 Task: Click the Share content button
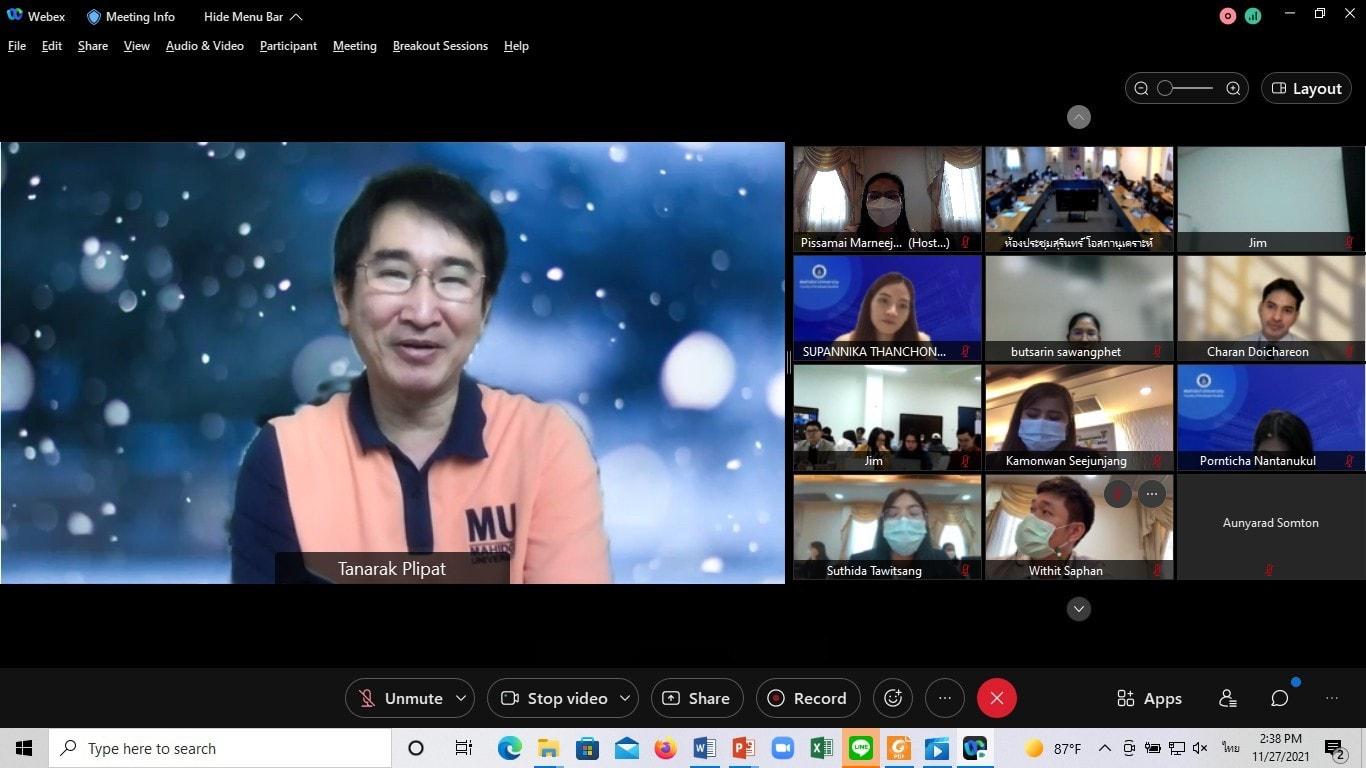(697, 698)
